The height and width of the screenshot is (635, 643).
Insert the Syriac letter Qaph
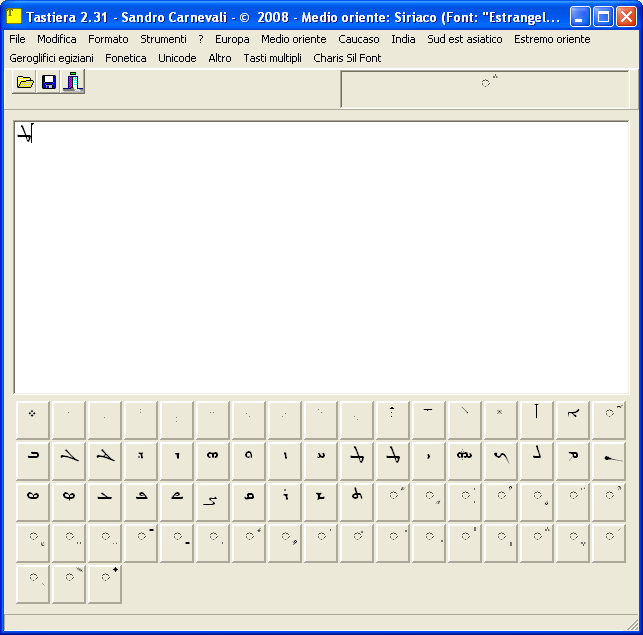click(249, 502)
